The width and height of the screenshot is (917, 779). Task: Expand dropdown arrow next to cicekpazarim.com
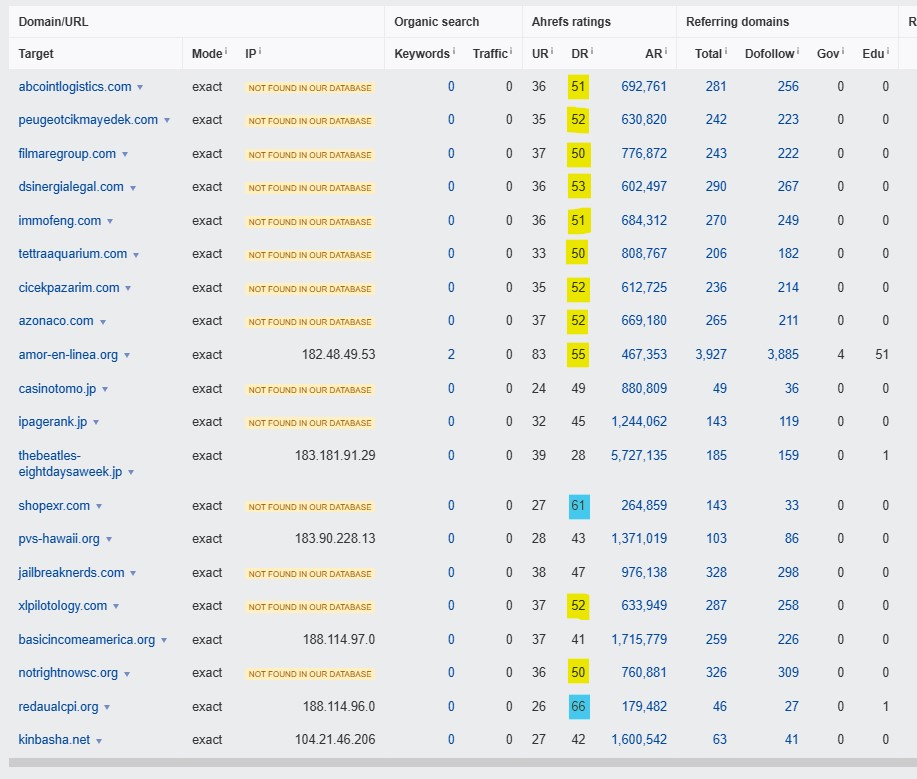[x=128, y=288]
